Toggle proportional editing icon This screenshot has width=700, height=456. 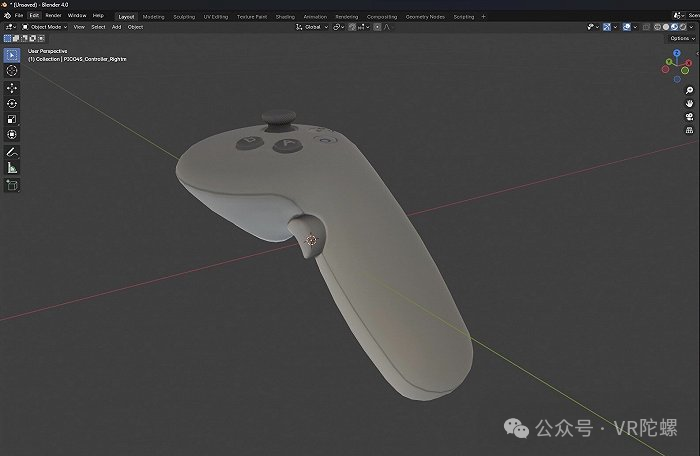click(x=377, y=27)
